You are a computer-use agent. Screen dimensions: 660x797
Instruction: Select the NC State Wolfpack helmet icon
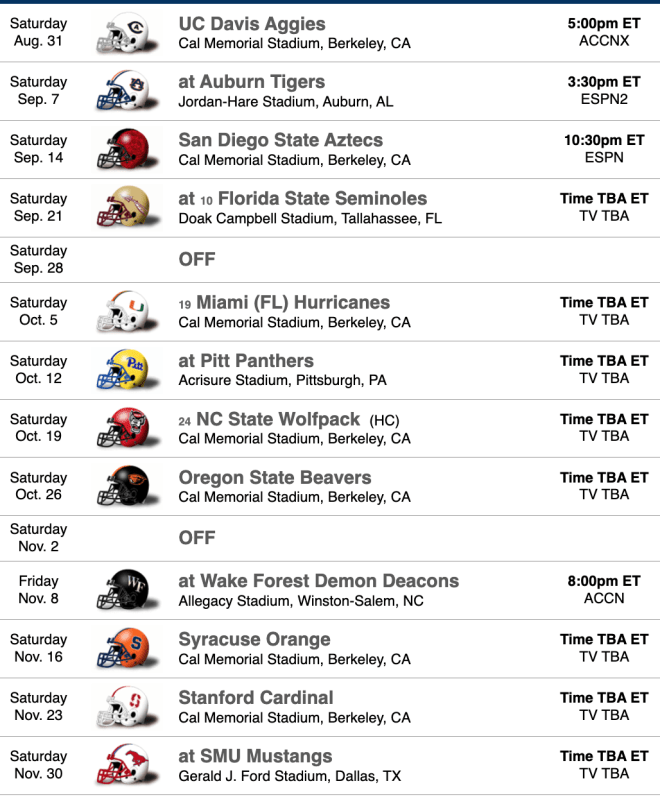[x=127, y=428]
